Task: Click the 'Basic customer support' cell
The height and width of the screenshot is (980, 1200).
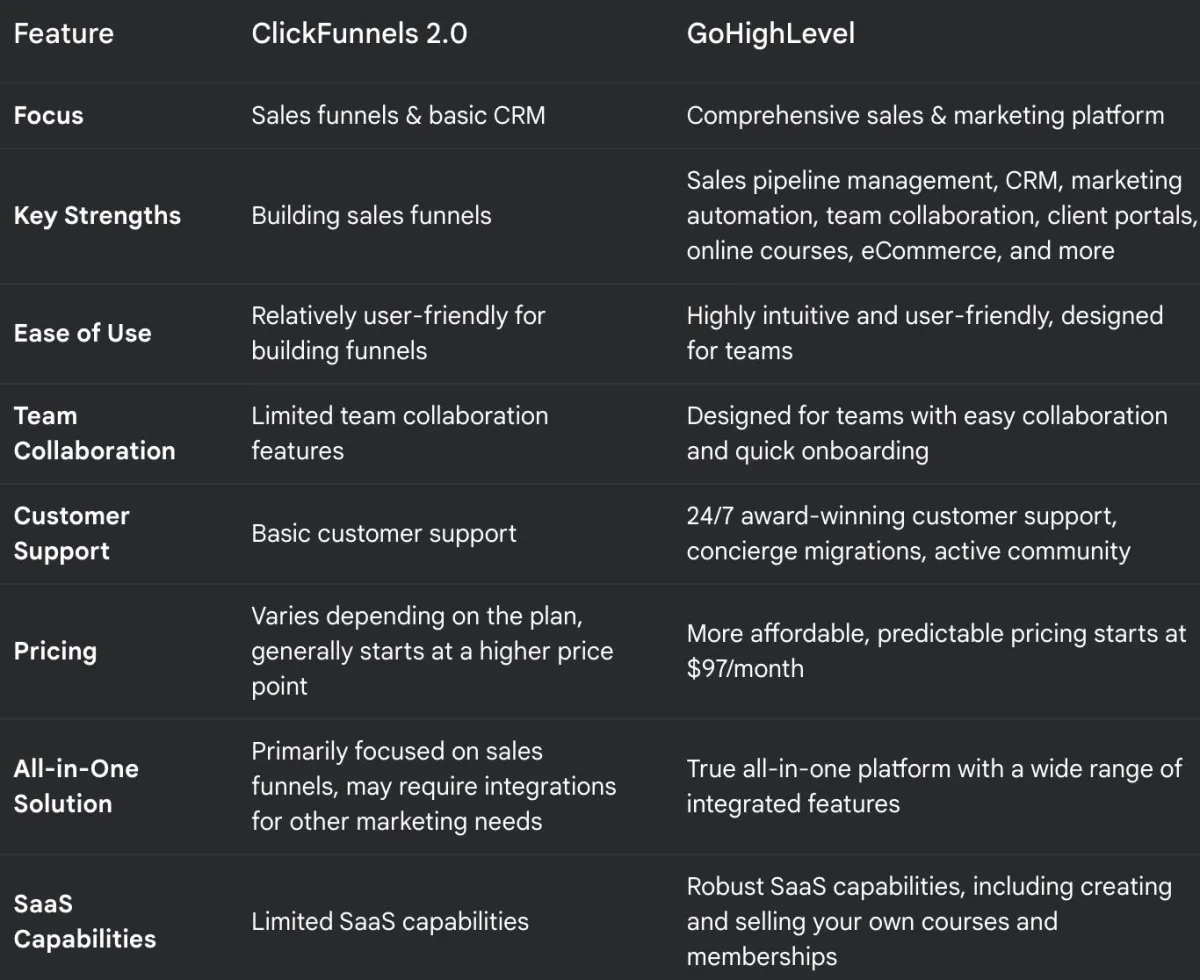Action: [384, 533]
